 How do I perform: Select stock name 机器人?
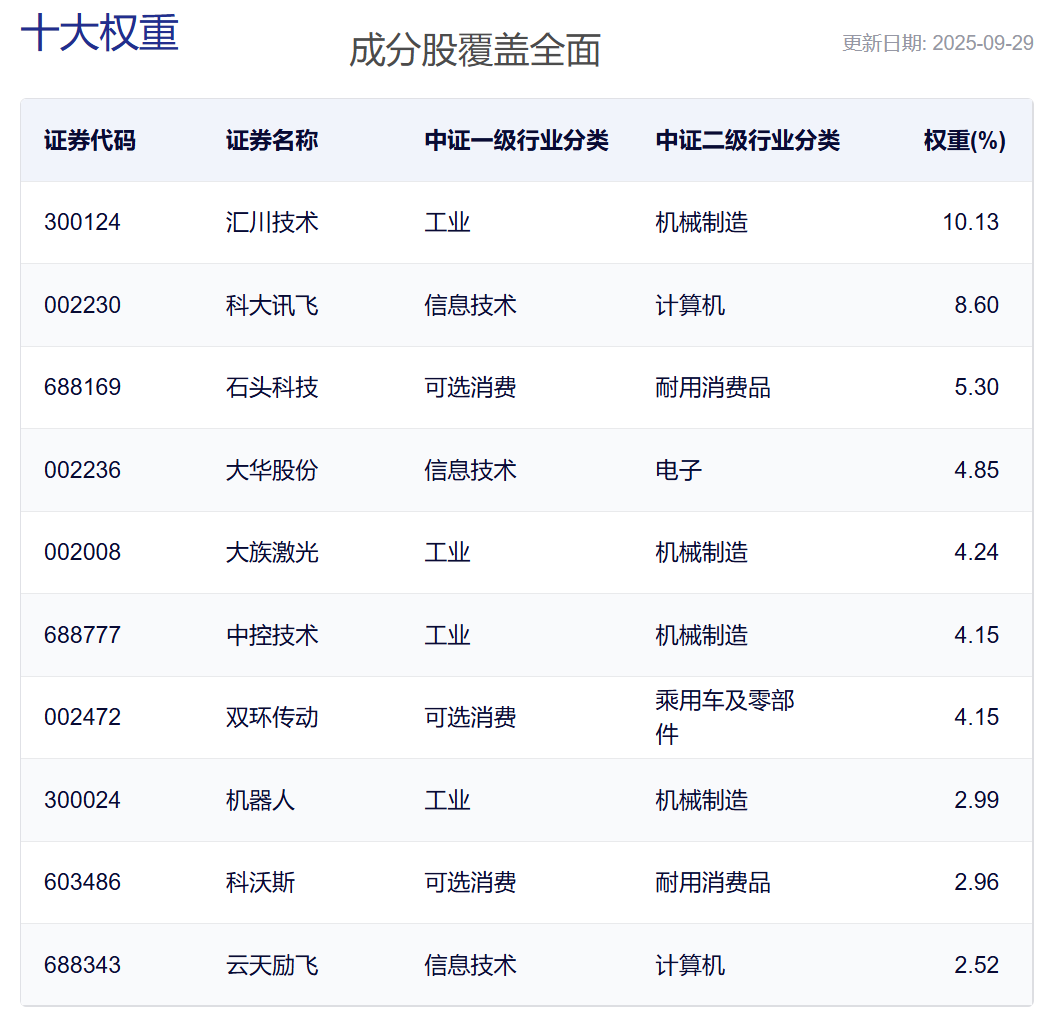(x=260, y=800)
